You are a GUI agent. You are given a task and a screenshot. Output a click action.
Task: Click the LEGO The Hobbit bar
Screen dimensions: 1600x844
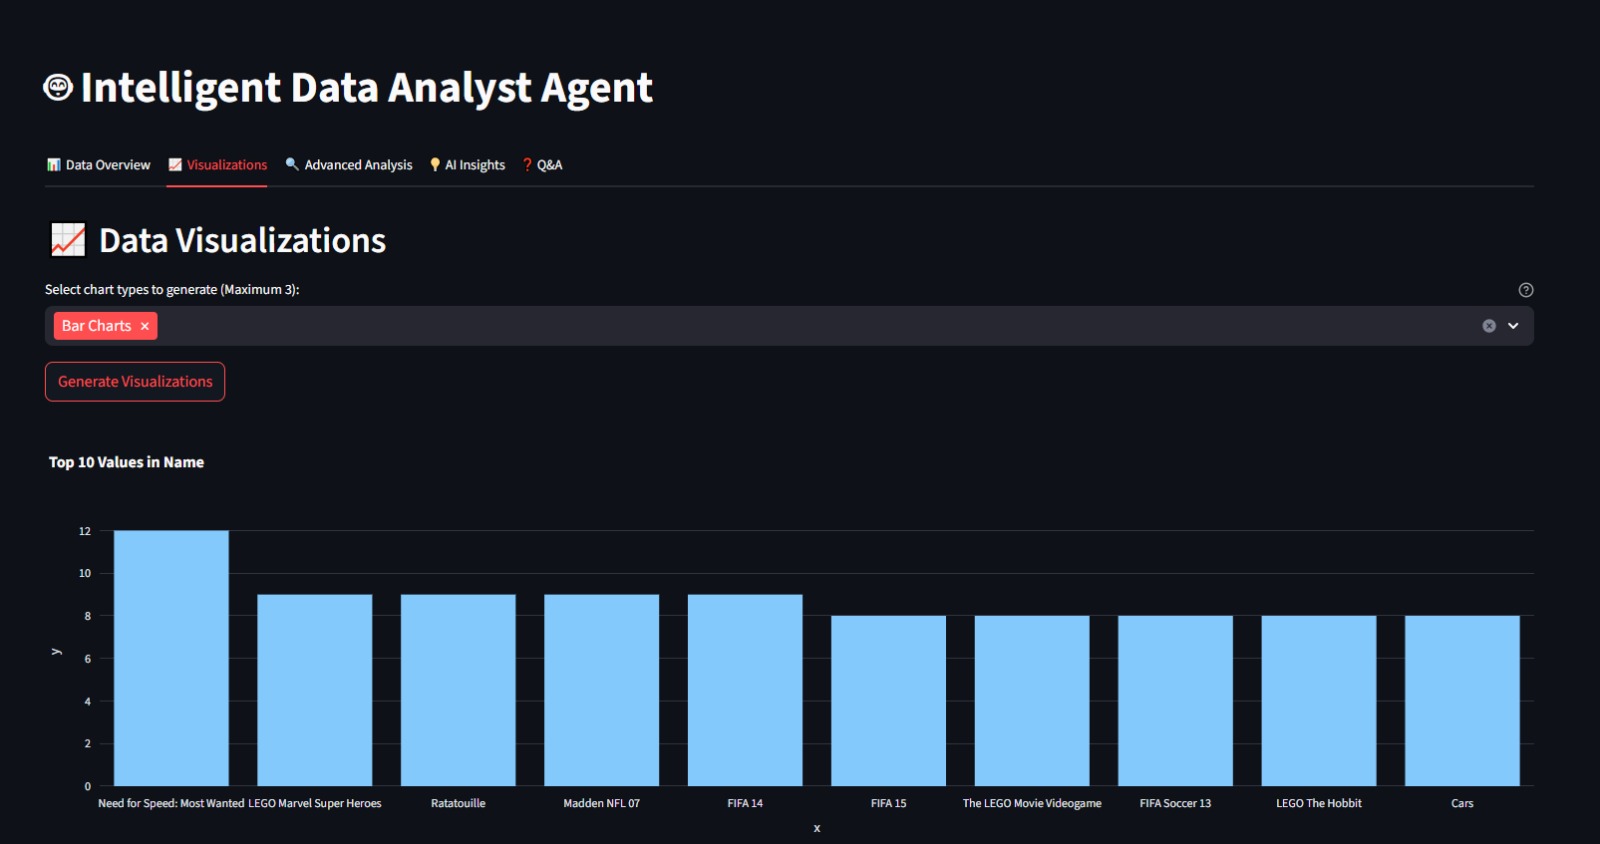tap(1319, 701)
